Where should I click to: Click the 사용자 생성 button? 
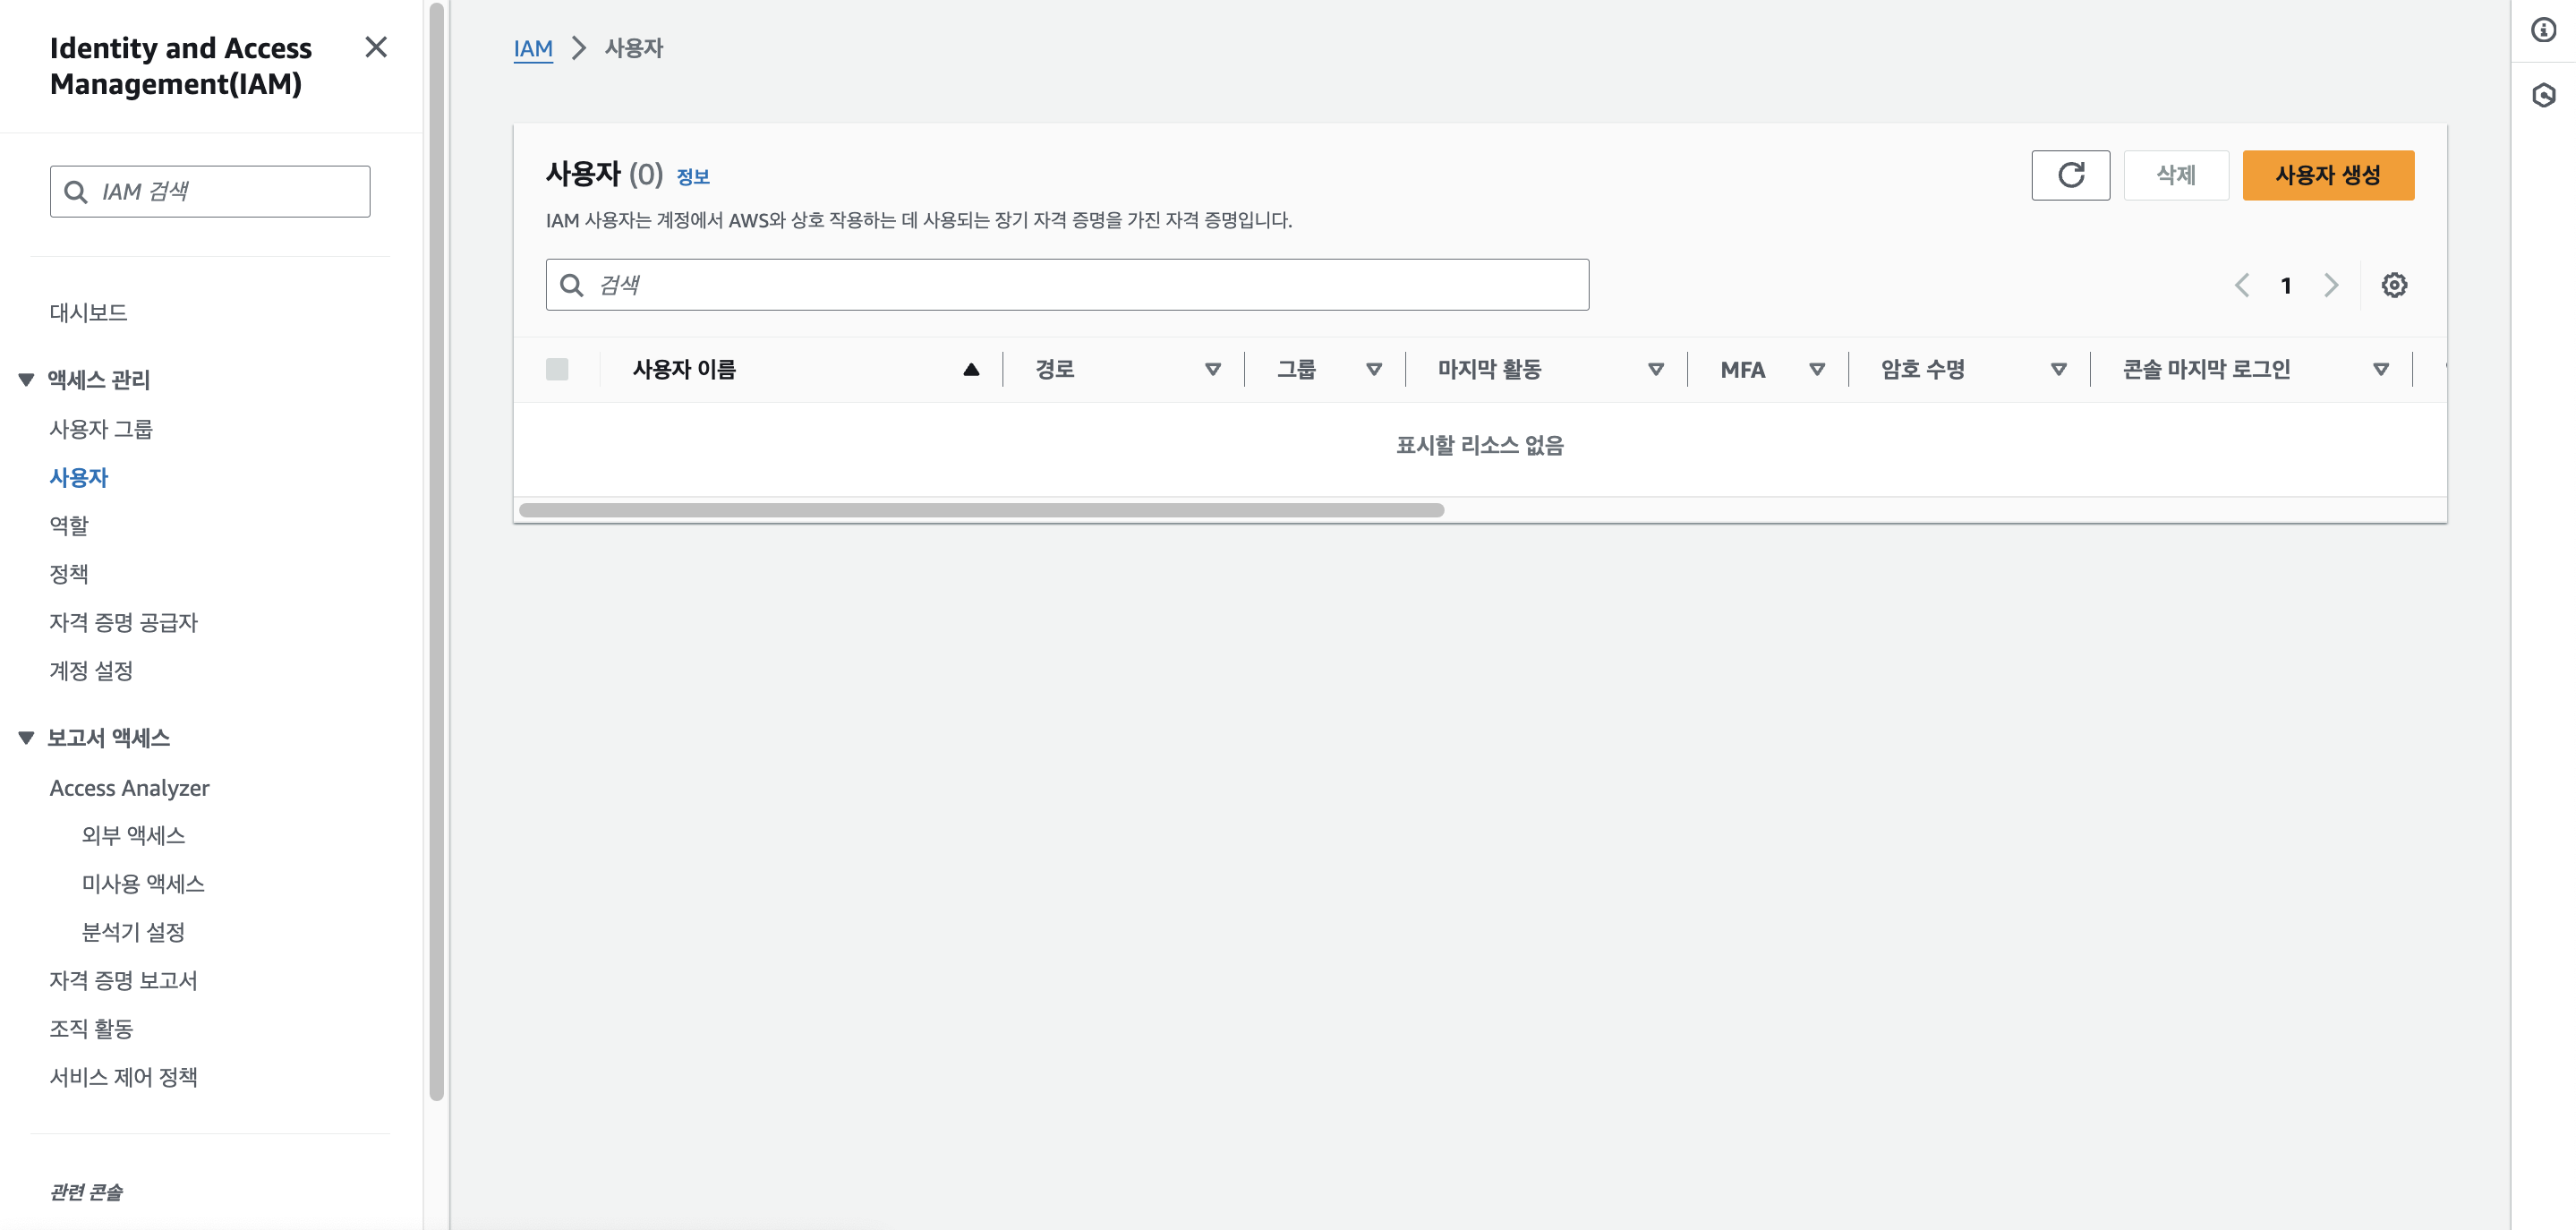coord(2327,175)
